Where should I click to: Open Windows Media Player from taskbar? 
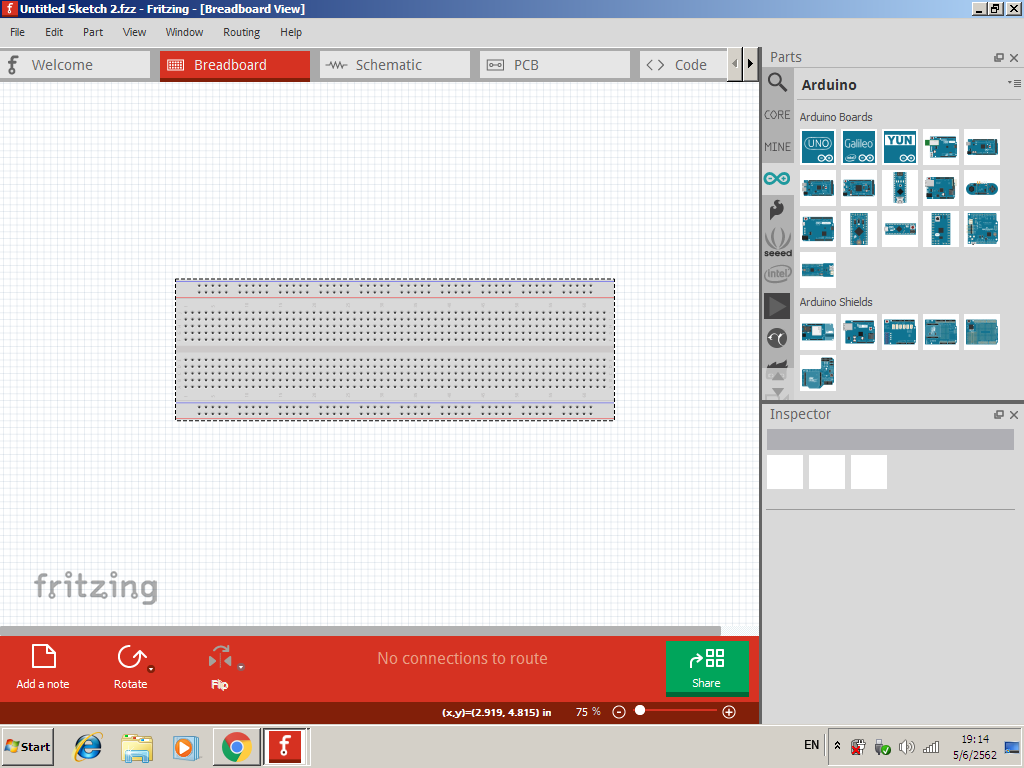click(186, 747)
